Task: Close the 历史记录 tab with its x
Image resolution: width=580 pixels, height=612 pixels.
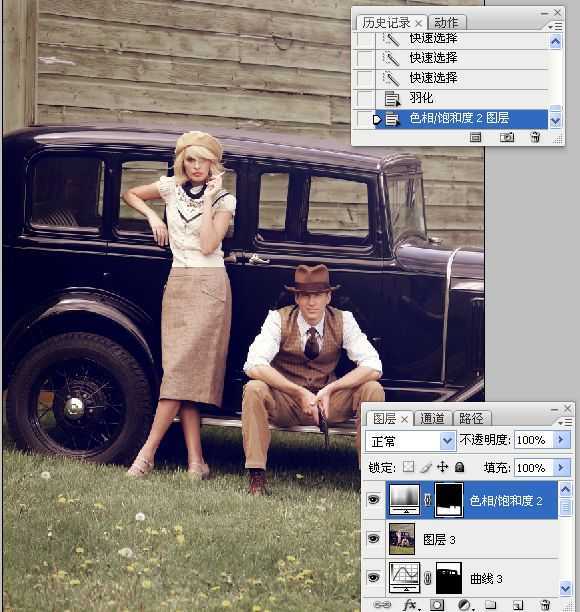Action: click(x=418, y=23)
